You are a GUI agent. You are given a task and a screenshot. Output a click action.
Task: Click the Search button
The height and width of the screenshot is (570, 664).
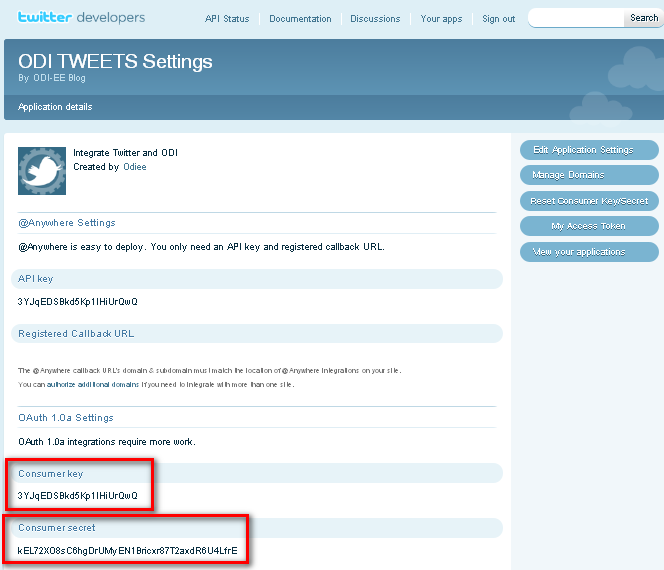tap(644, 18)
